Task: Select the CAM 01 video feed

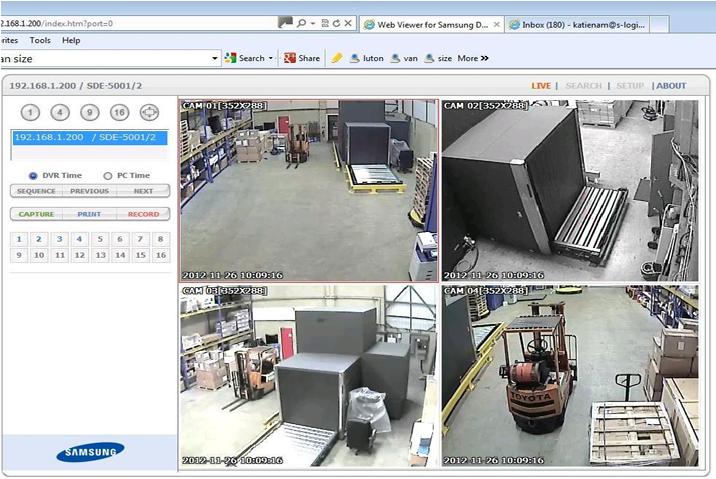Action: click(309, 190)
